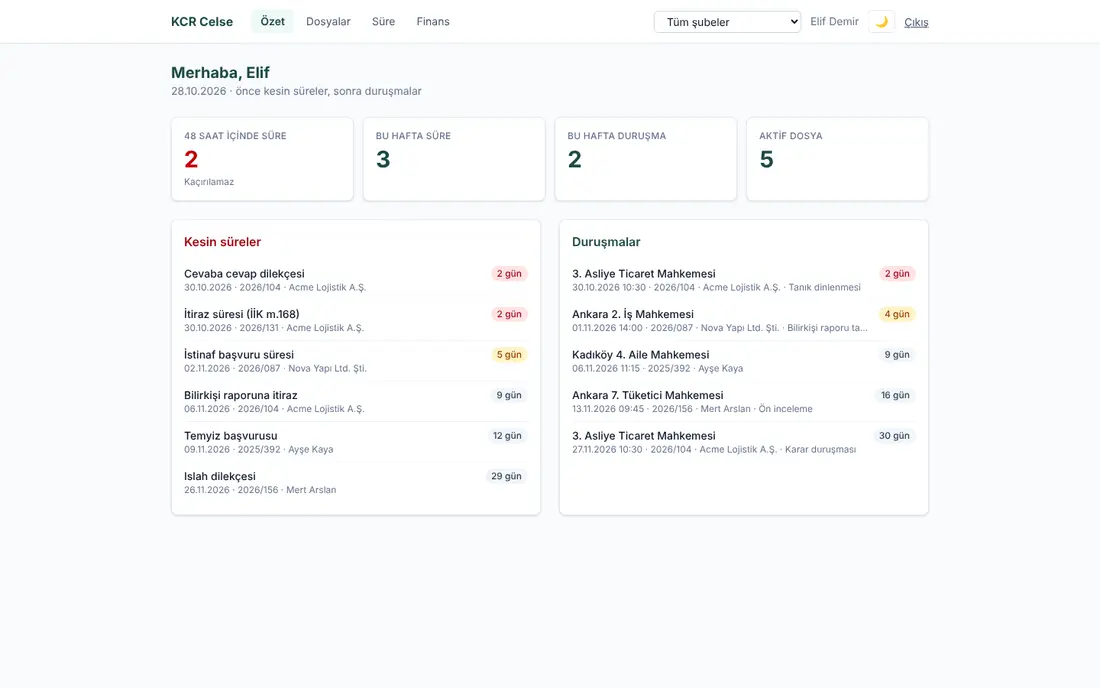This screenshot has width=1100, height=688.
Task: Select the Aktif Dosya card
Action: 837,159
